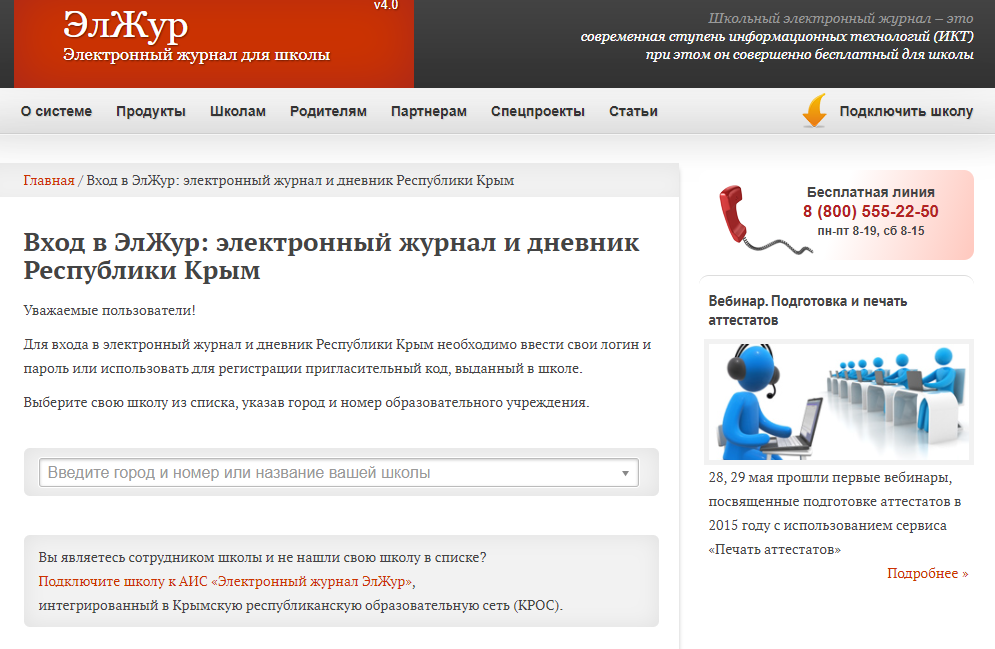This screenshot has height=649, width=995.
Task: Click the webinar thumbnail image
Action: [839, 402]
